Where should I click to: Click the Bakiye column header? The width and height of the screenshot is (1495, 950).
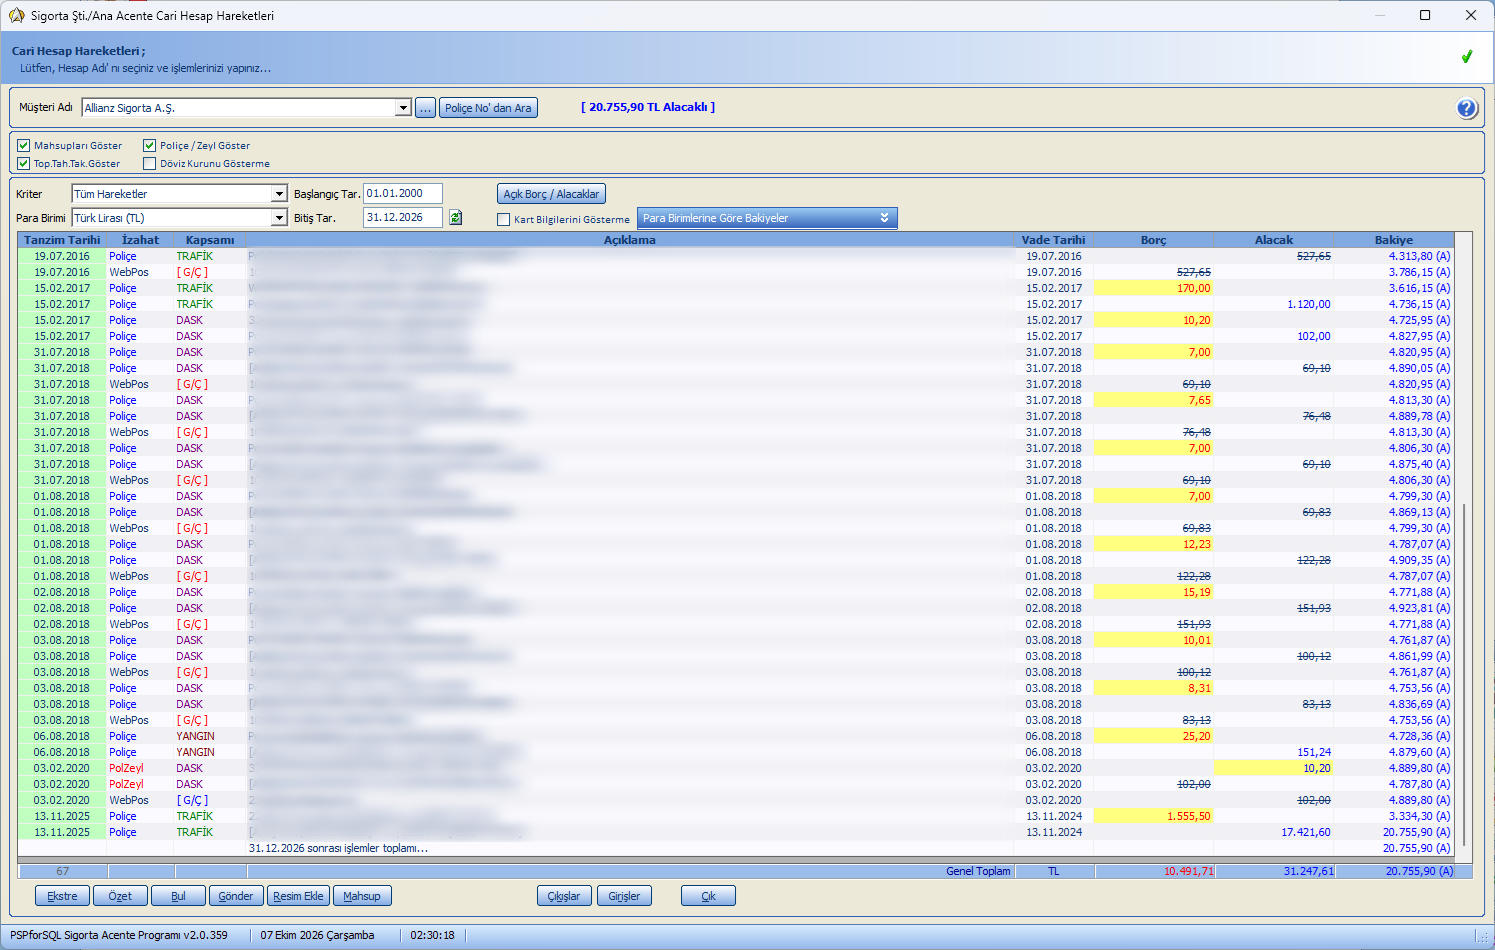coord(1393,240)
